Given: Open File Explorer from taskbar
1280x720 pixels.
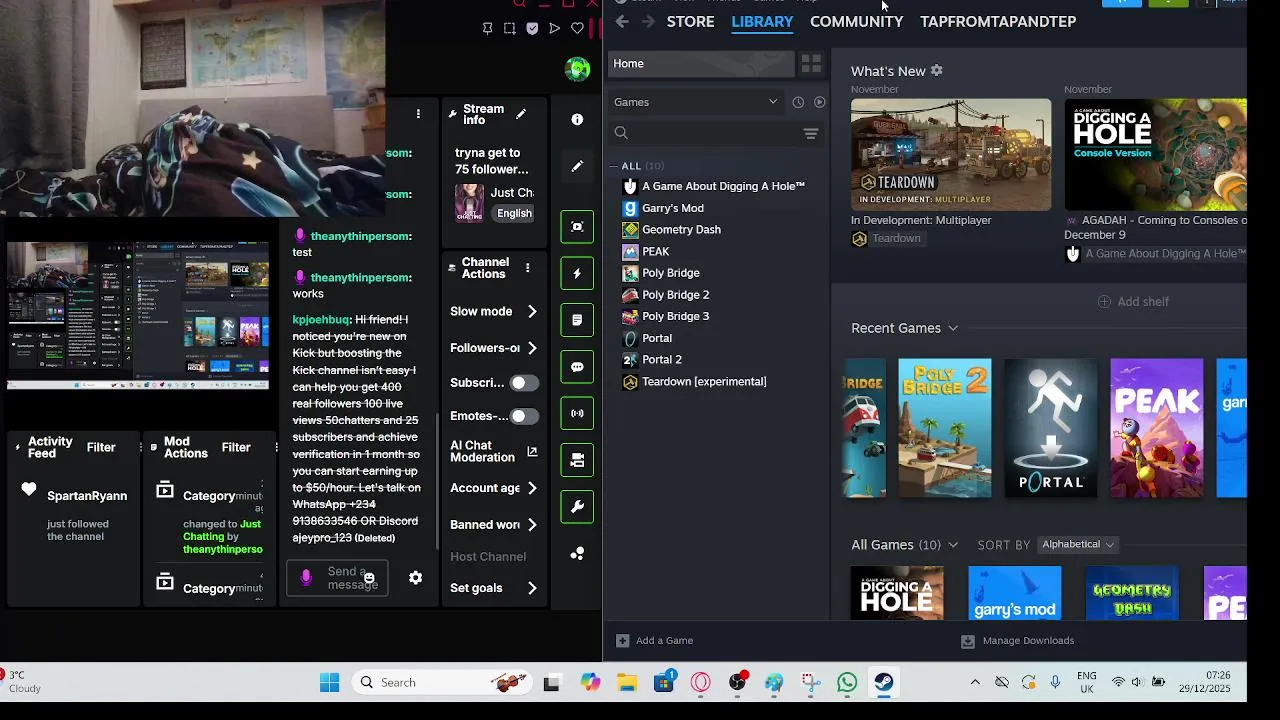Looking at the screenshot, I should click(x=627, y=683).
